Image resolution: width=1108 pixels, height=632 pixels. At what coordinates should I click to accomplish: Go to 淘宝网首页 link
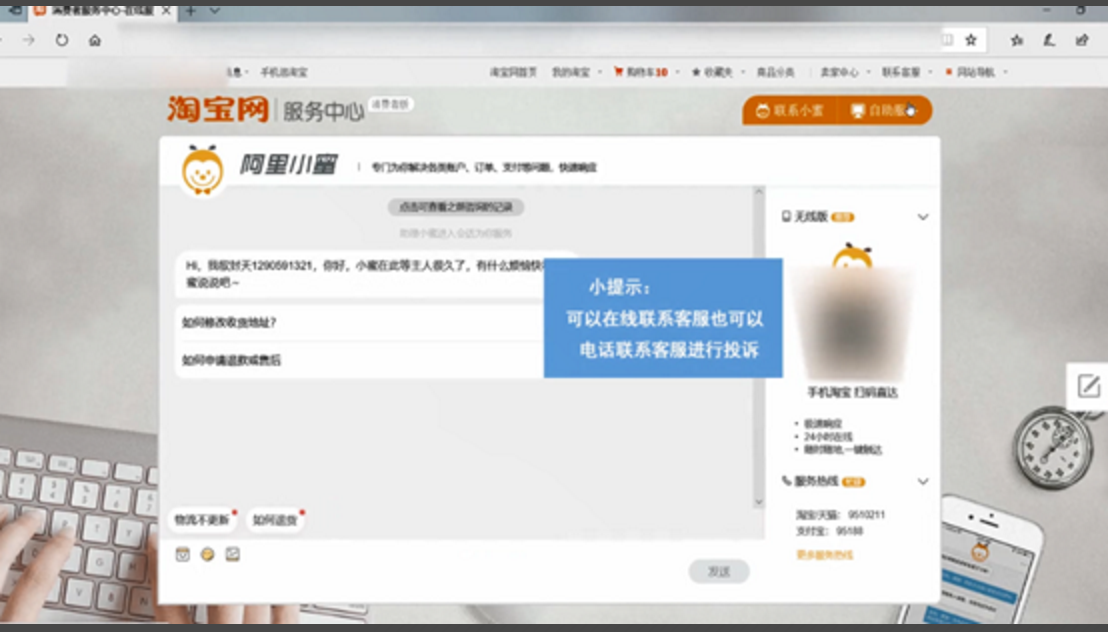point(513,72)
